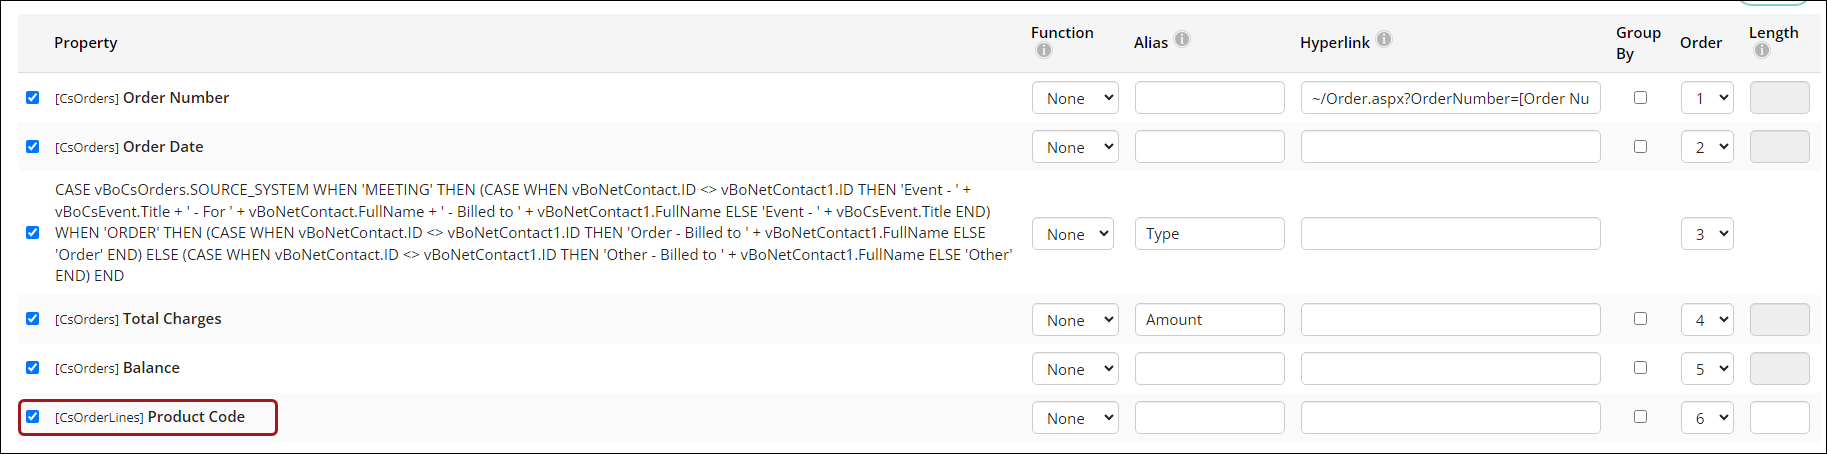The width and height of the screenshot is (1827, 454).
Task: Enable Group By for Total Charges
Action: coord(1640,318)
